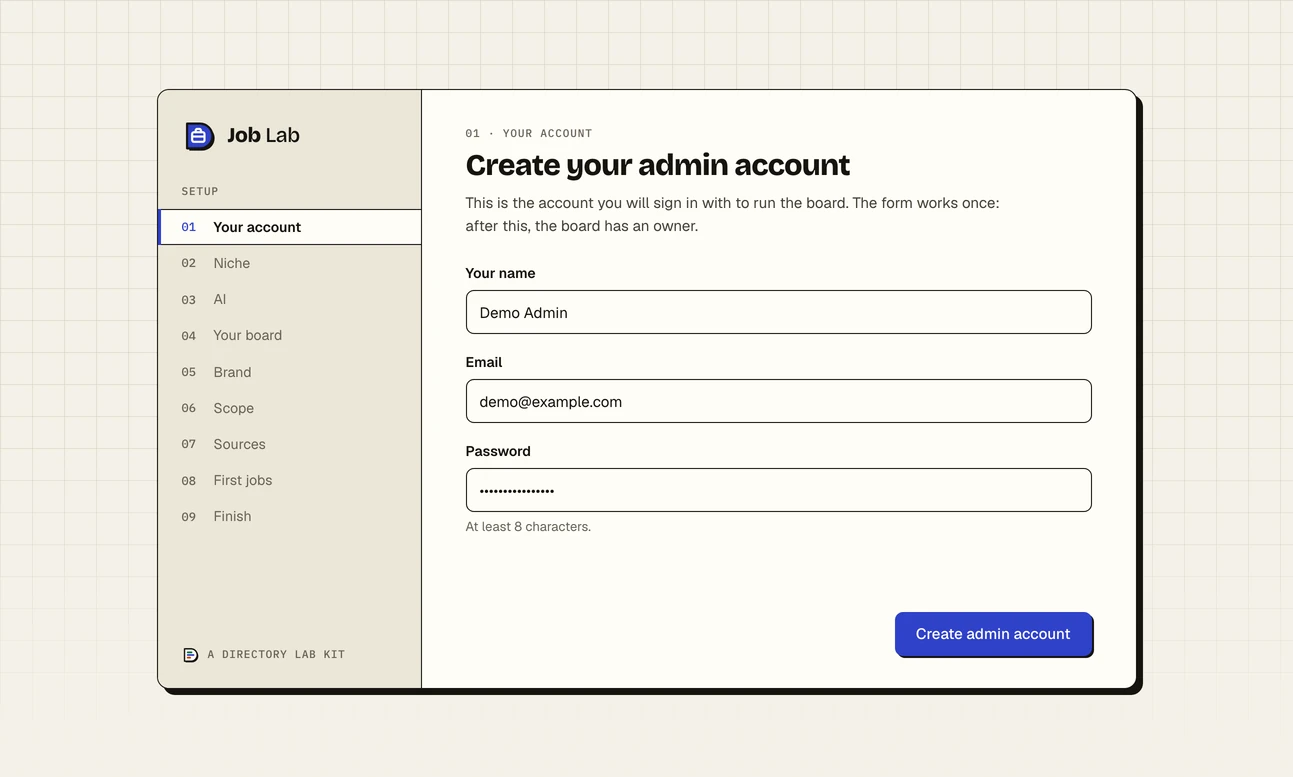Open the AI setup step
Image resolution: width=1293 pixels, height=777 pixels.
click(290, 299)
